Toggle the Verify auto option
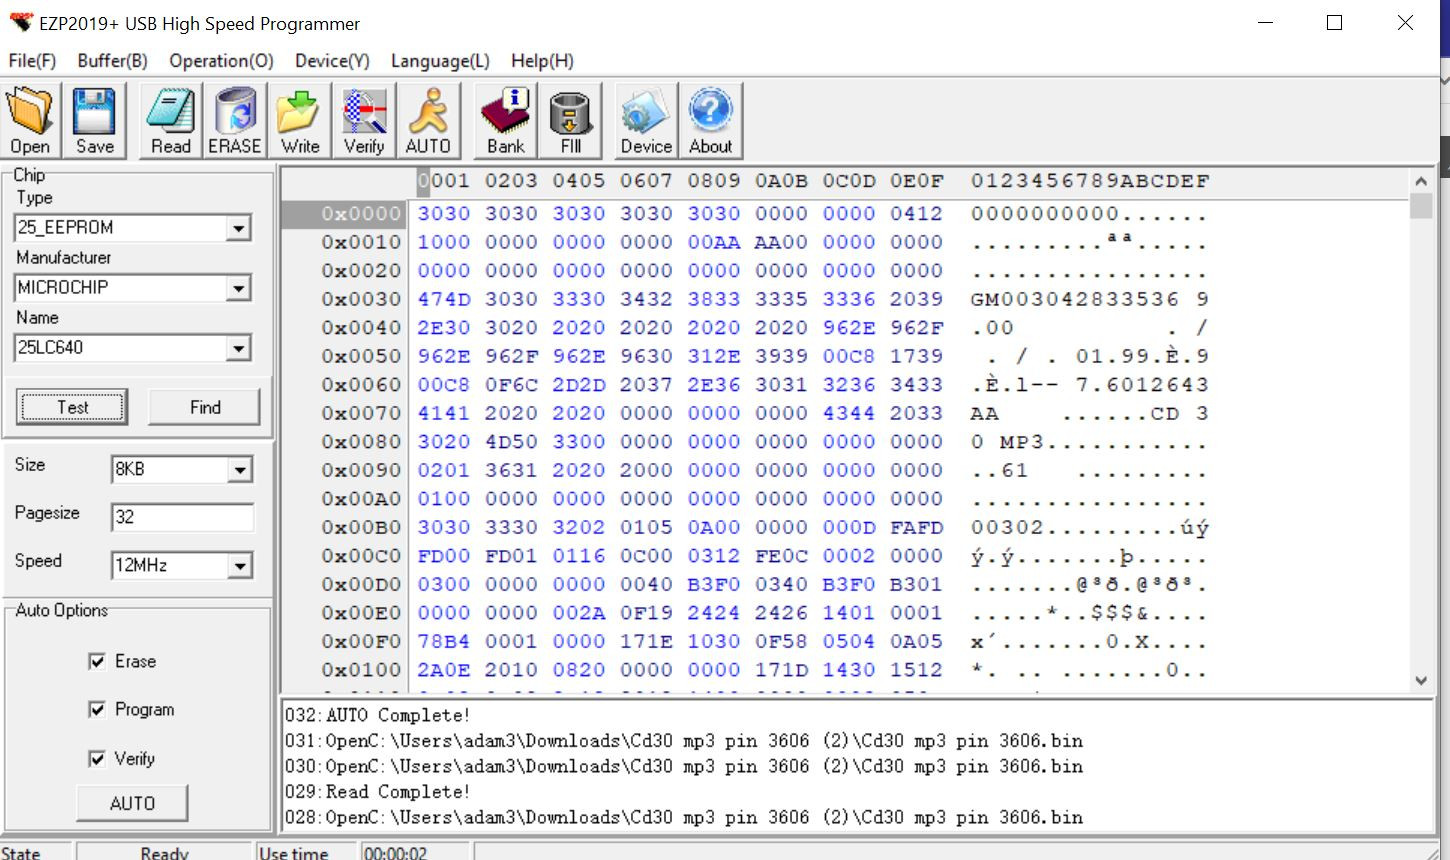The image size is (1450, 860). (97, 758)
